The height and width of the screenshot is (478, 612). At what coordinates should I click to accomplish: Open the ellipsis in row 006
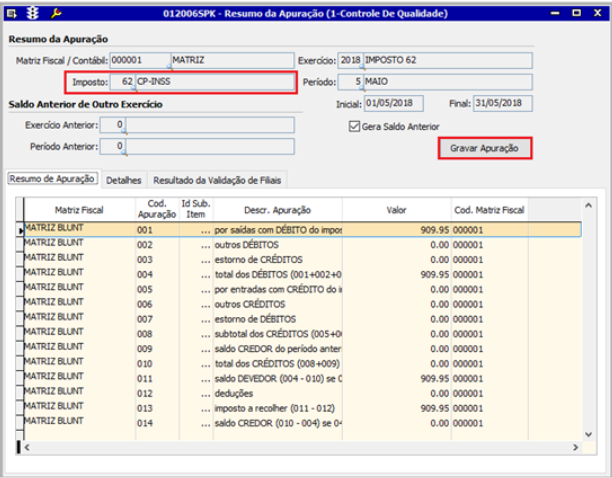coord(206,304)
